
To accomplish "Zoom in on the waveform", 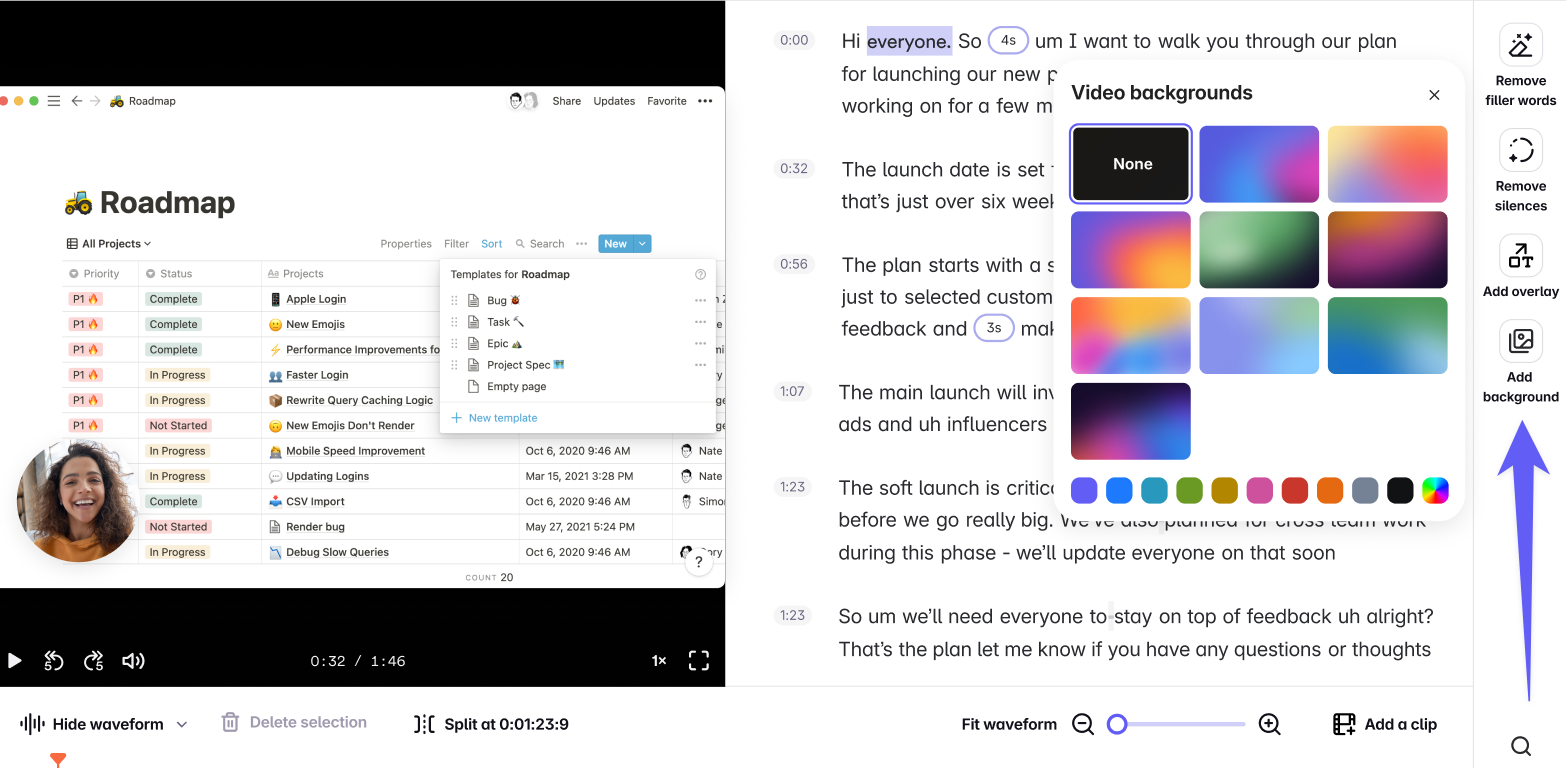I will 1269,724.
